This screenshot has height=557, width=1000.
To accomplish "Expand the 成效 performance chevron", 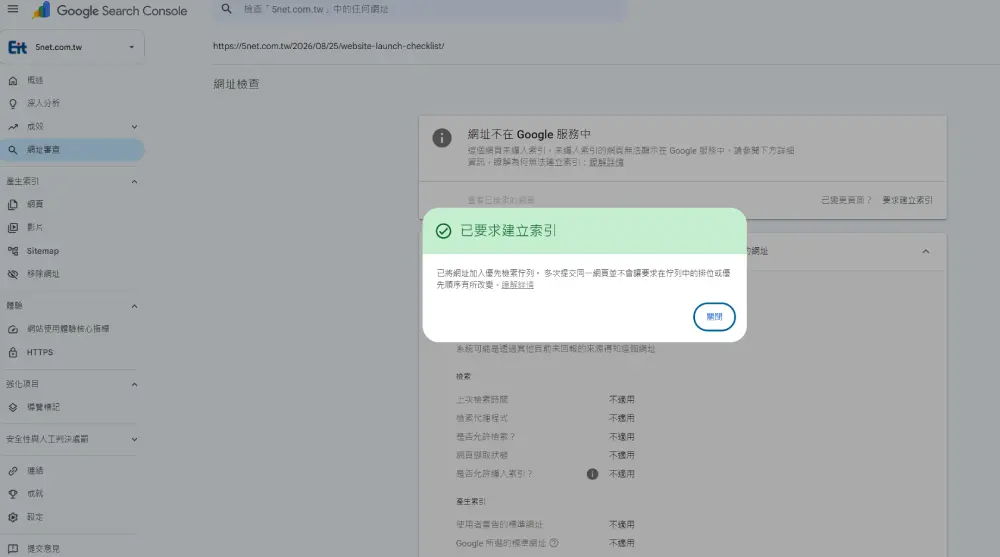I will (134, 127).
